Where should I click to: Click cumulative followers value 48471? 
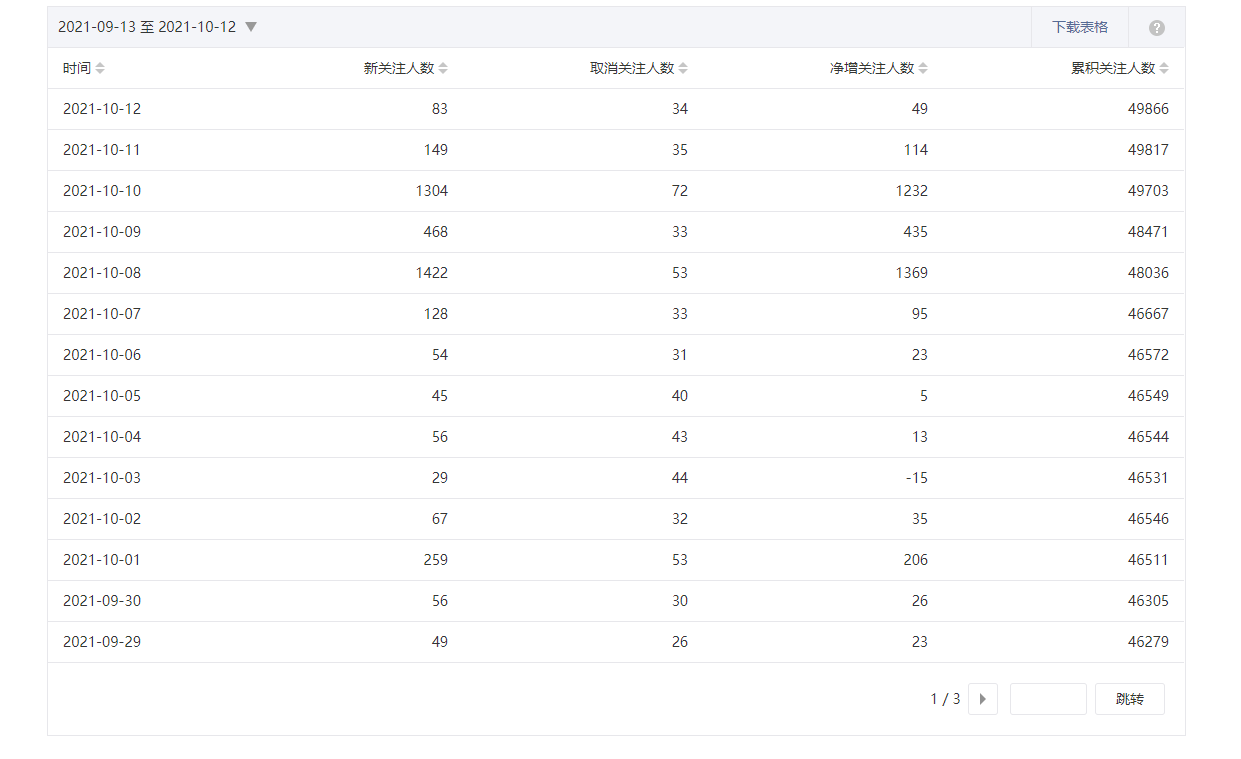tap(1148, 232)
